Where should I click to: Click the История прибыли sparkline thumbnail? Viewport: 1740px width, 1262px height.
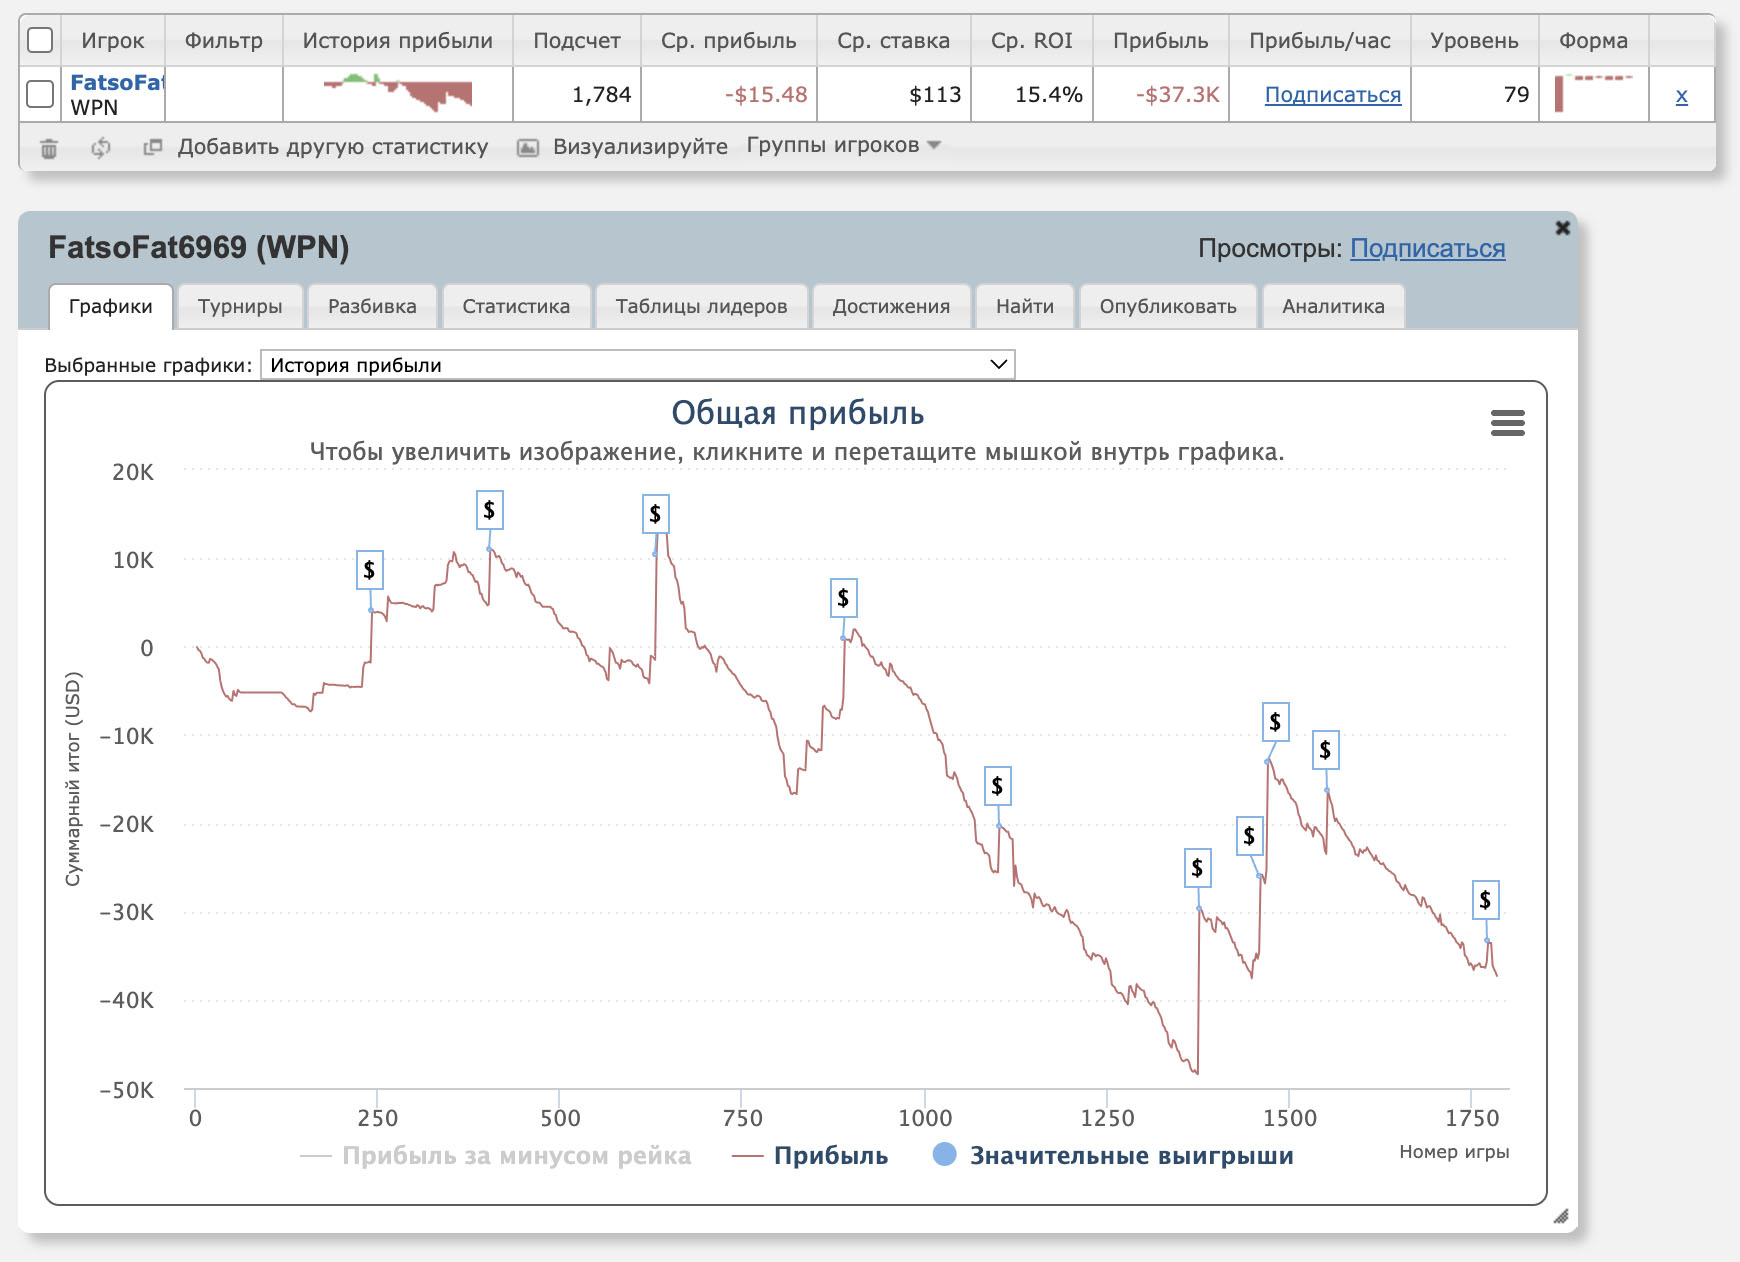point(398,94)
